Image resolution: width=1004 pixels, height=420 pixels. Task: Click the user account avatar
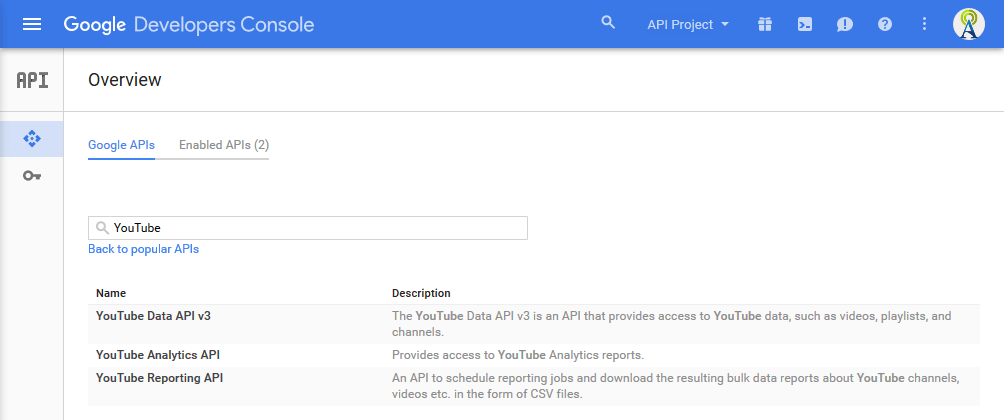point(969,24)
